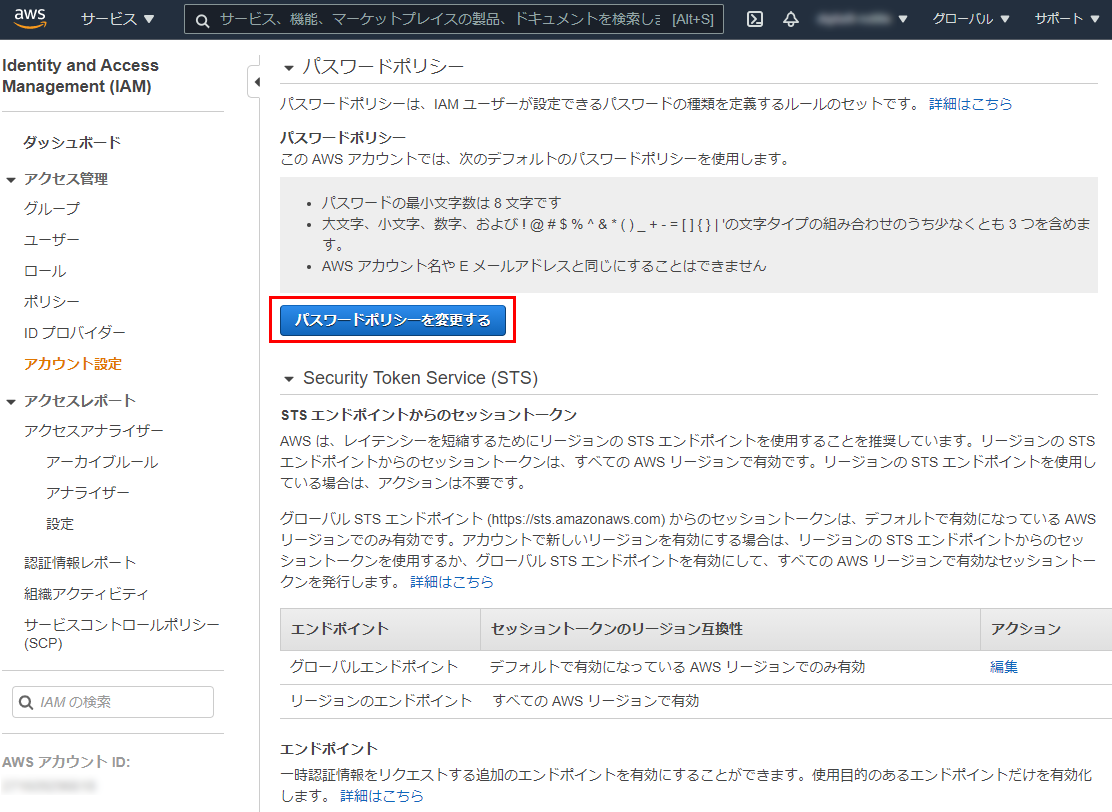The height and width of the screenshot is (812, 1112).
Task: Open ロール in the sidebar
Action: pos(45,271)
